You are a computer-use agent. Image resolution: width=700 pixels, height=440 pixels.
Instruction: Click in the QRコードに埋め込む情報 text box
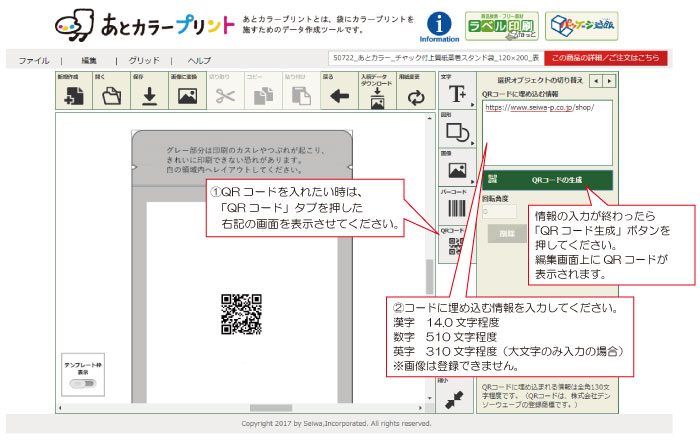point(547,133)
